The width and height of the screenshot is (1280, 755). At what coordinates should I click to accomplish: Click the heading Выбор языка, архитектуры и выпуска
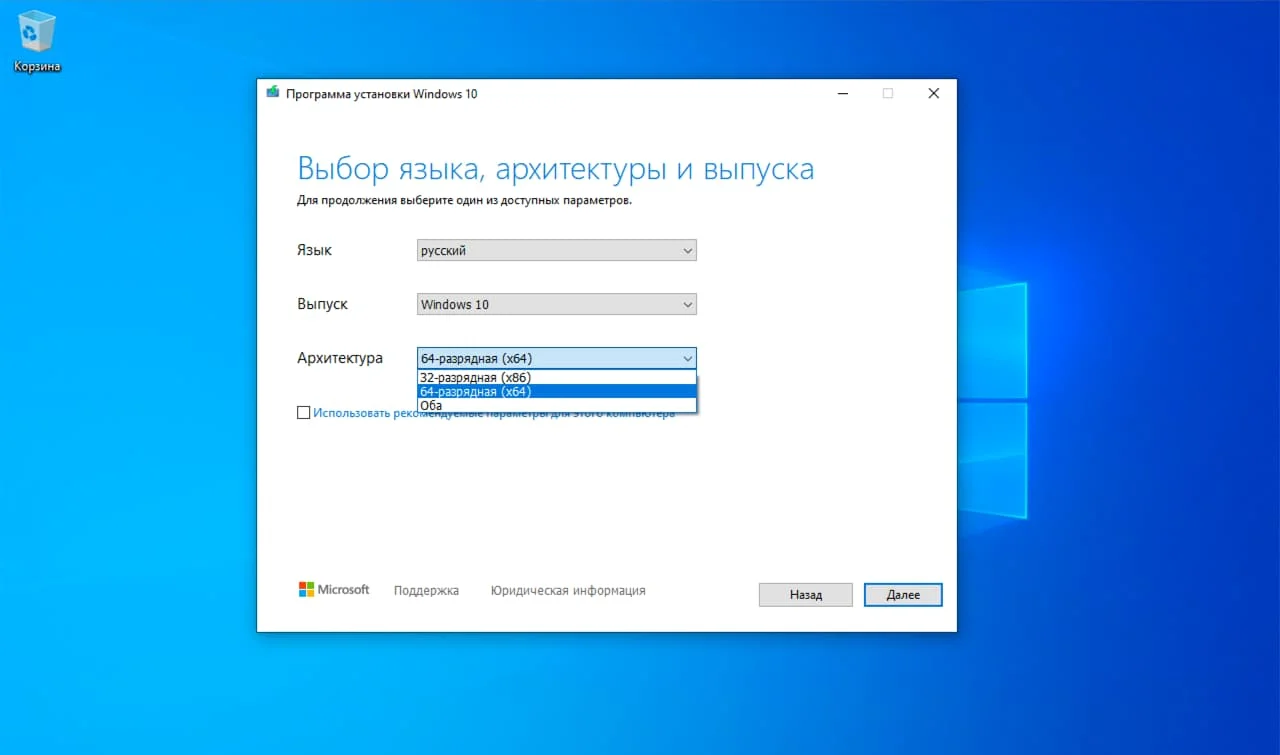pos(556,169)
